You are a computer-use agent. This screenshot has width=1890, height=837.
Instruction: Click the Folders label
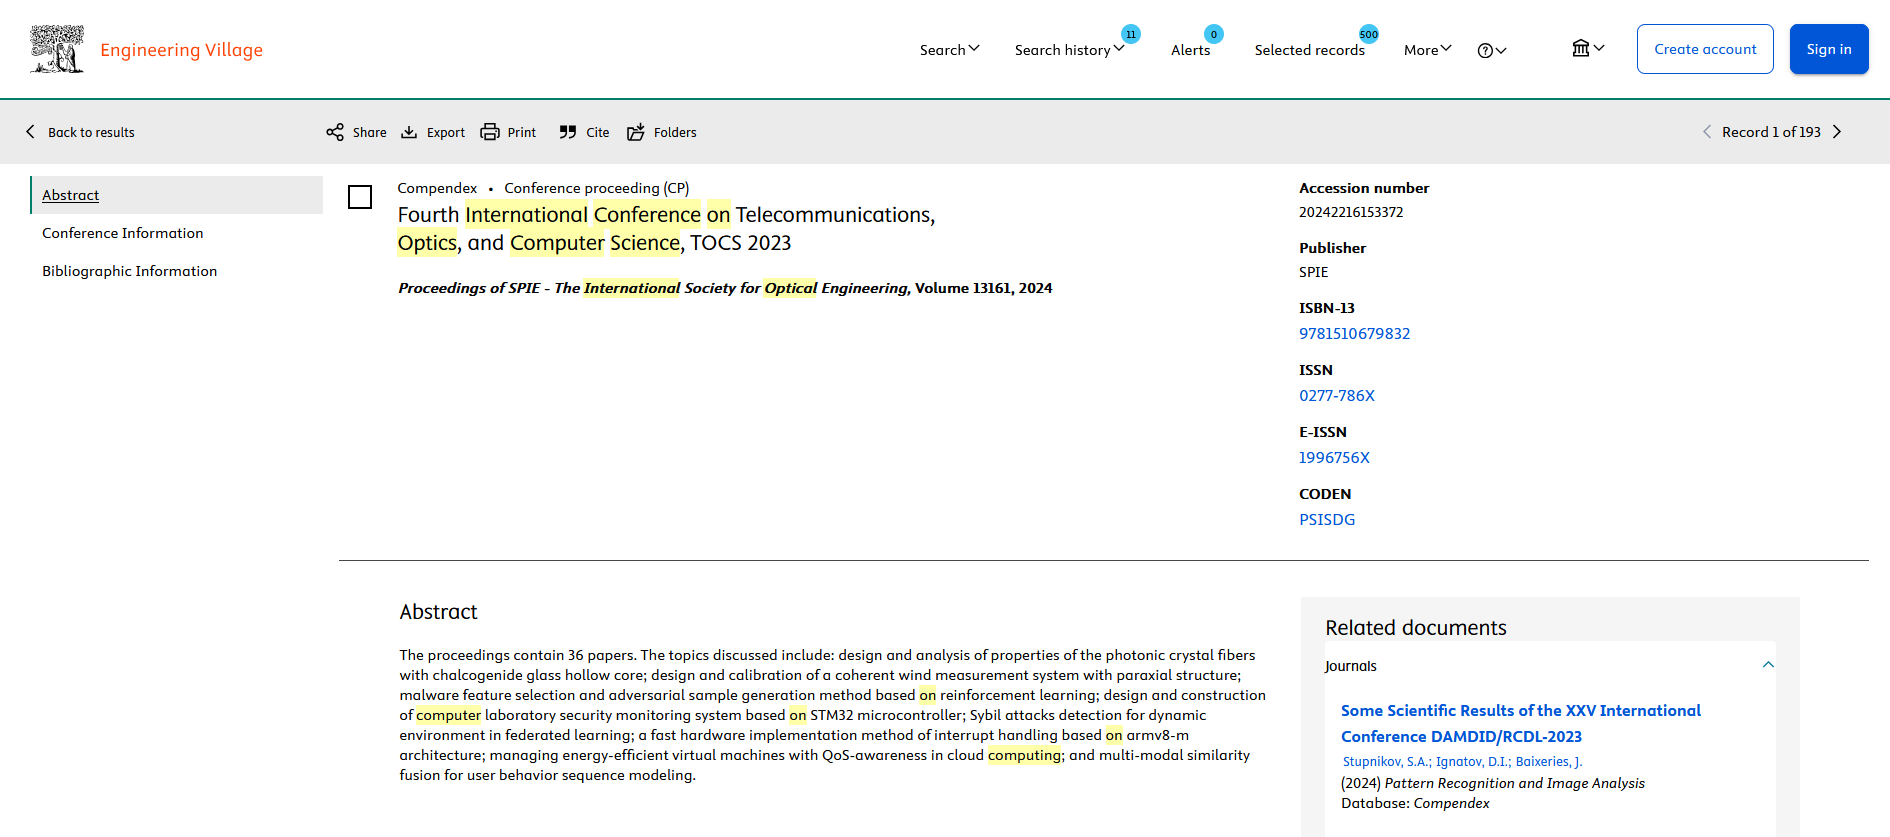[675, 132]
